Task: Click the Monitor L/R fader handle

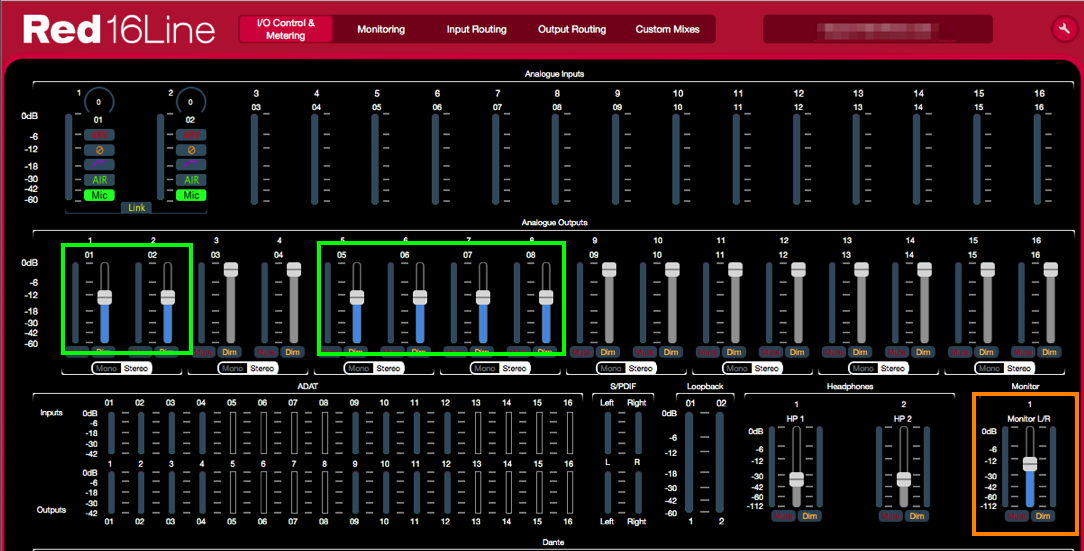Action: pos(1030,464)
